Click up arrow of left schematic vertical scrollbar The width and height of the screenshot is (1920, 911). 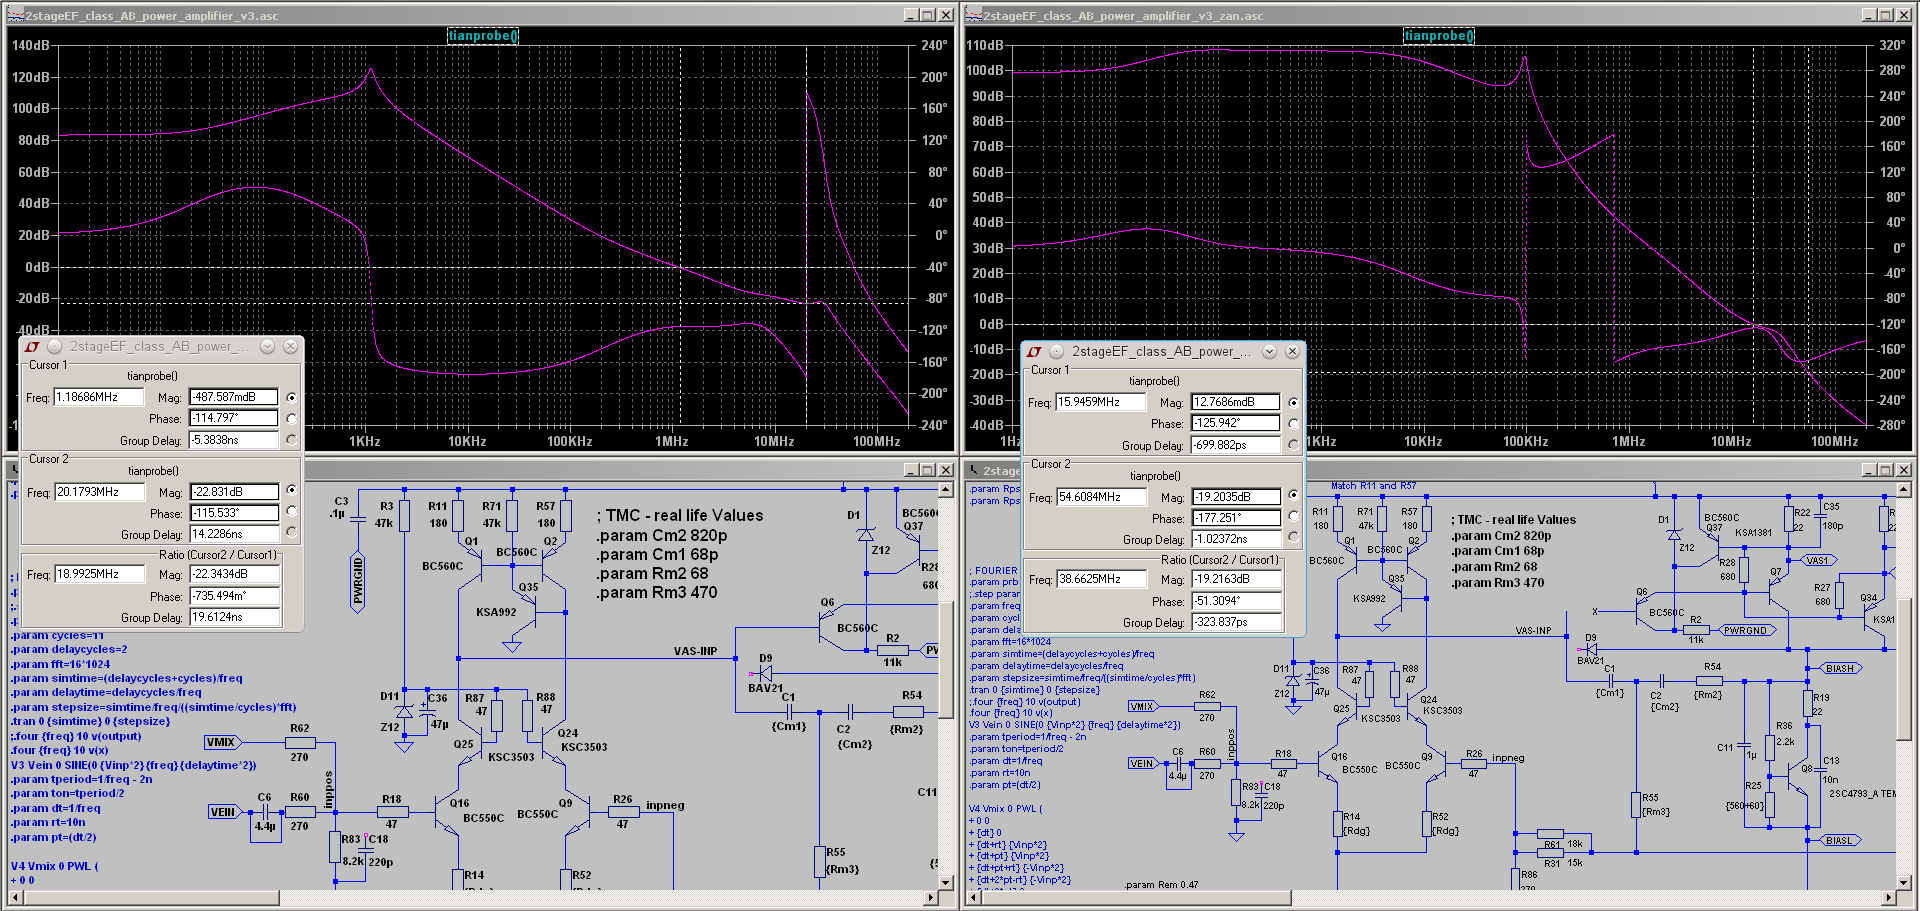945,489
